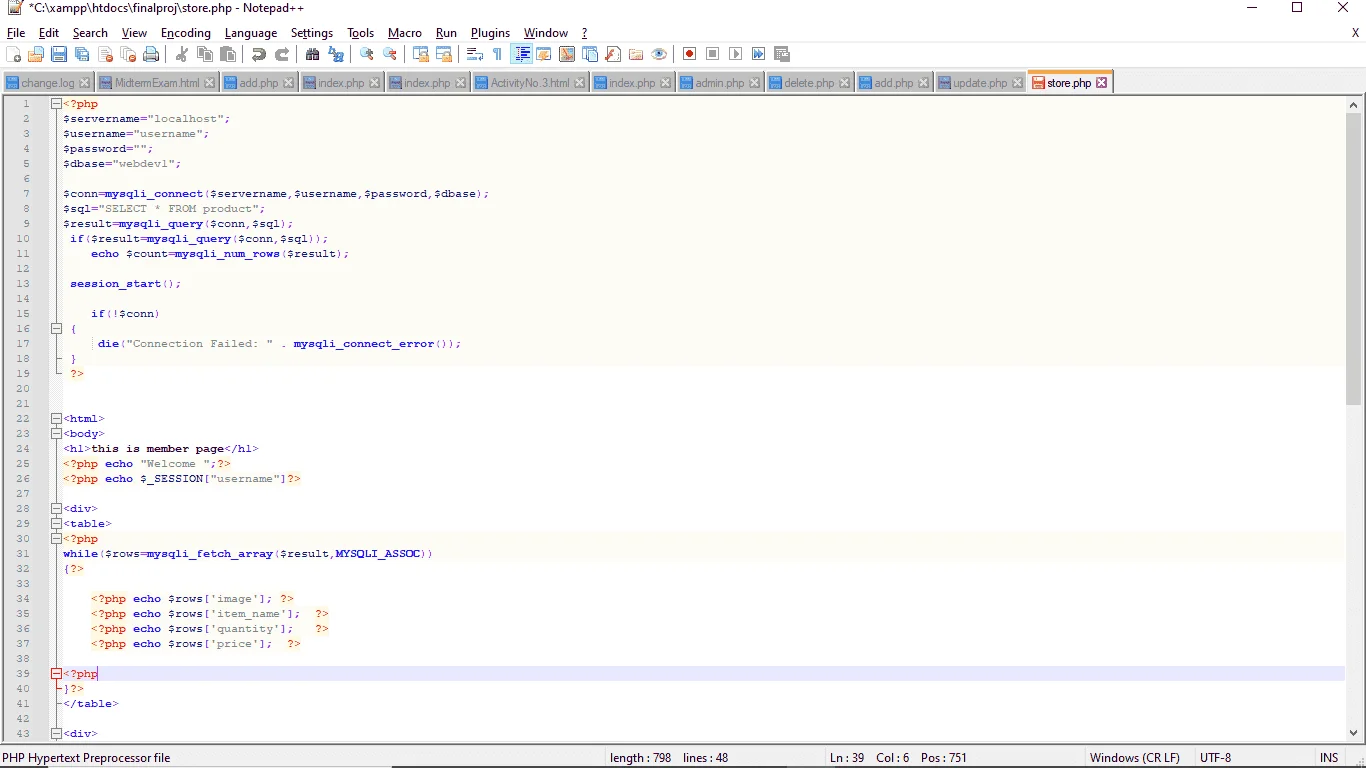Print the document using Print icon
Image resolution: width=1366 pixels, height=768 pixels.
151,54
